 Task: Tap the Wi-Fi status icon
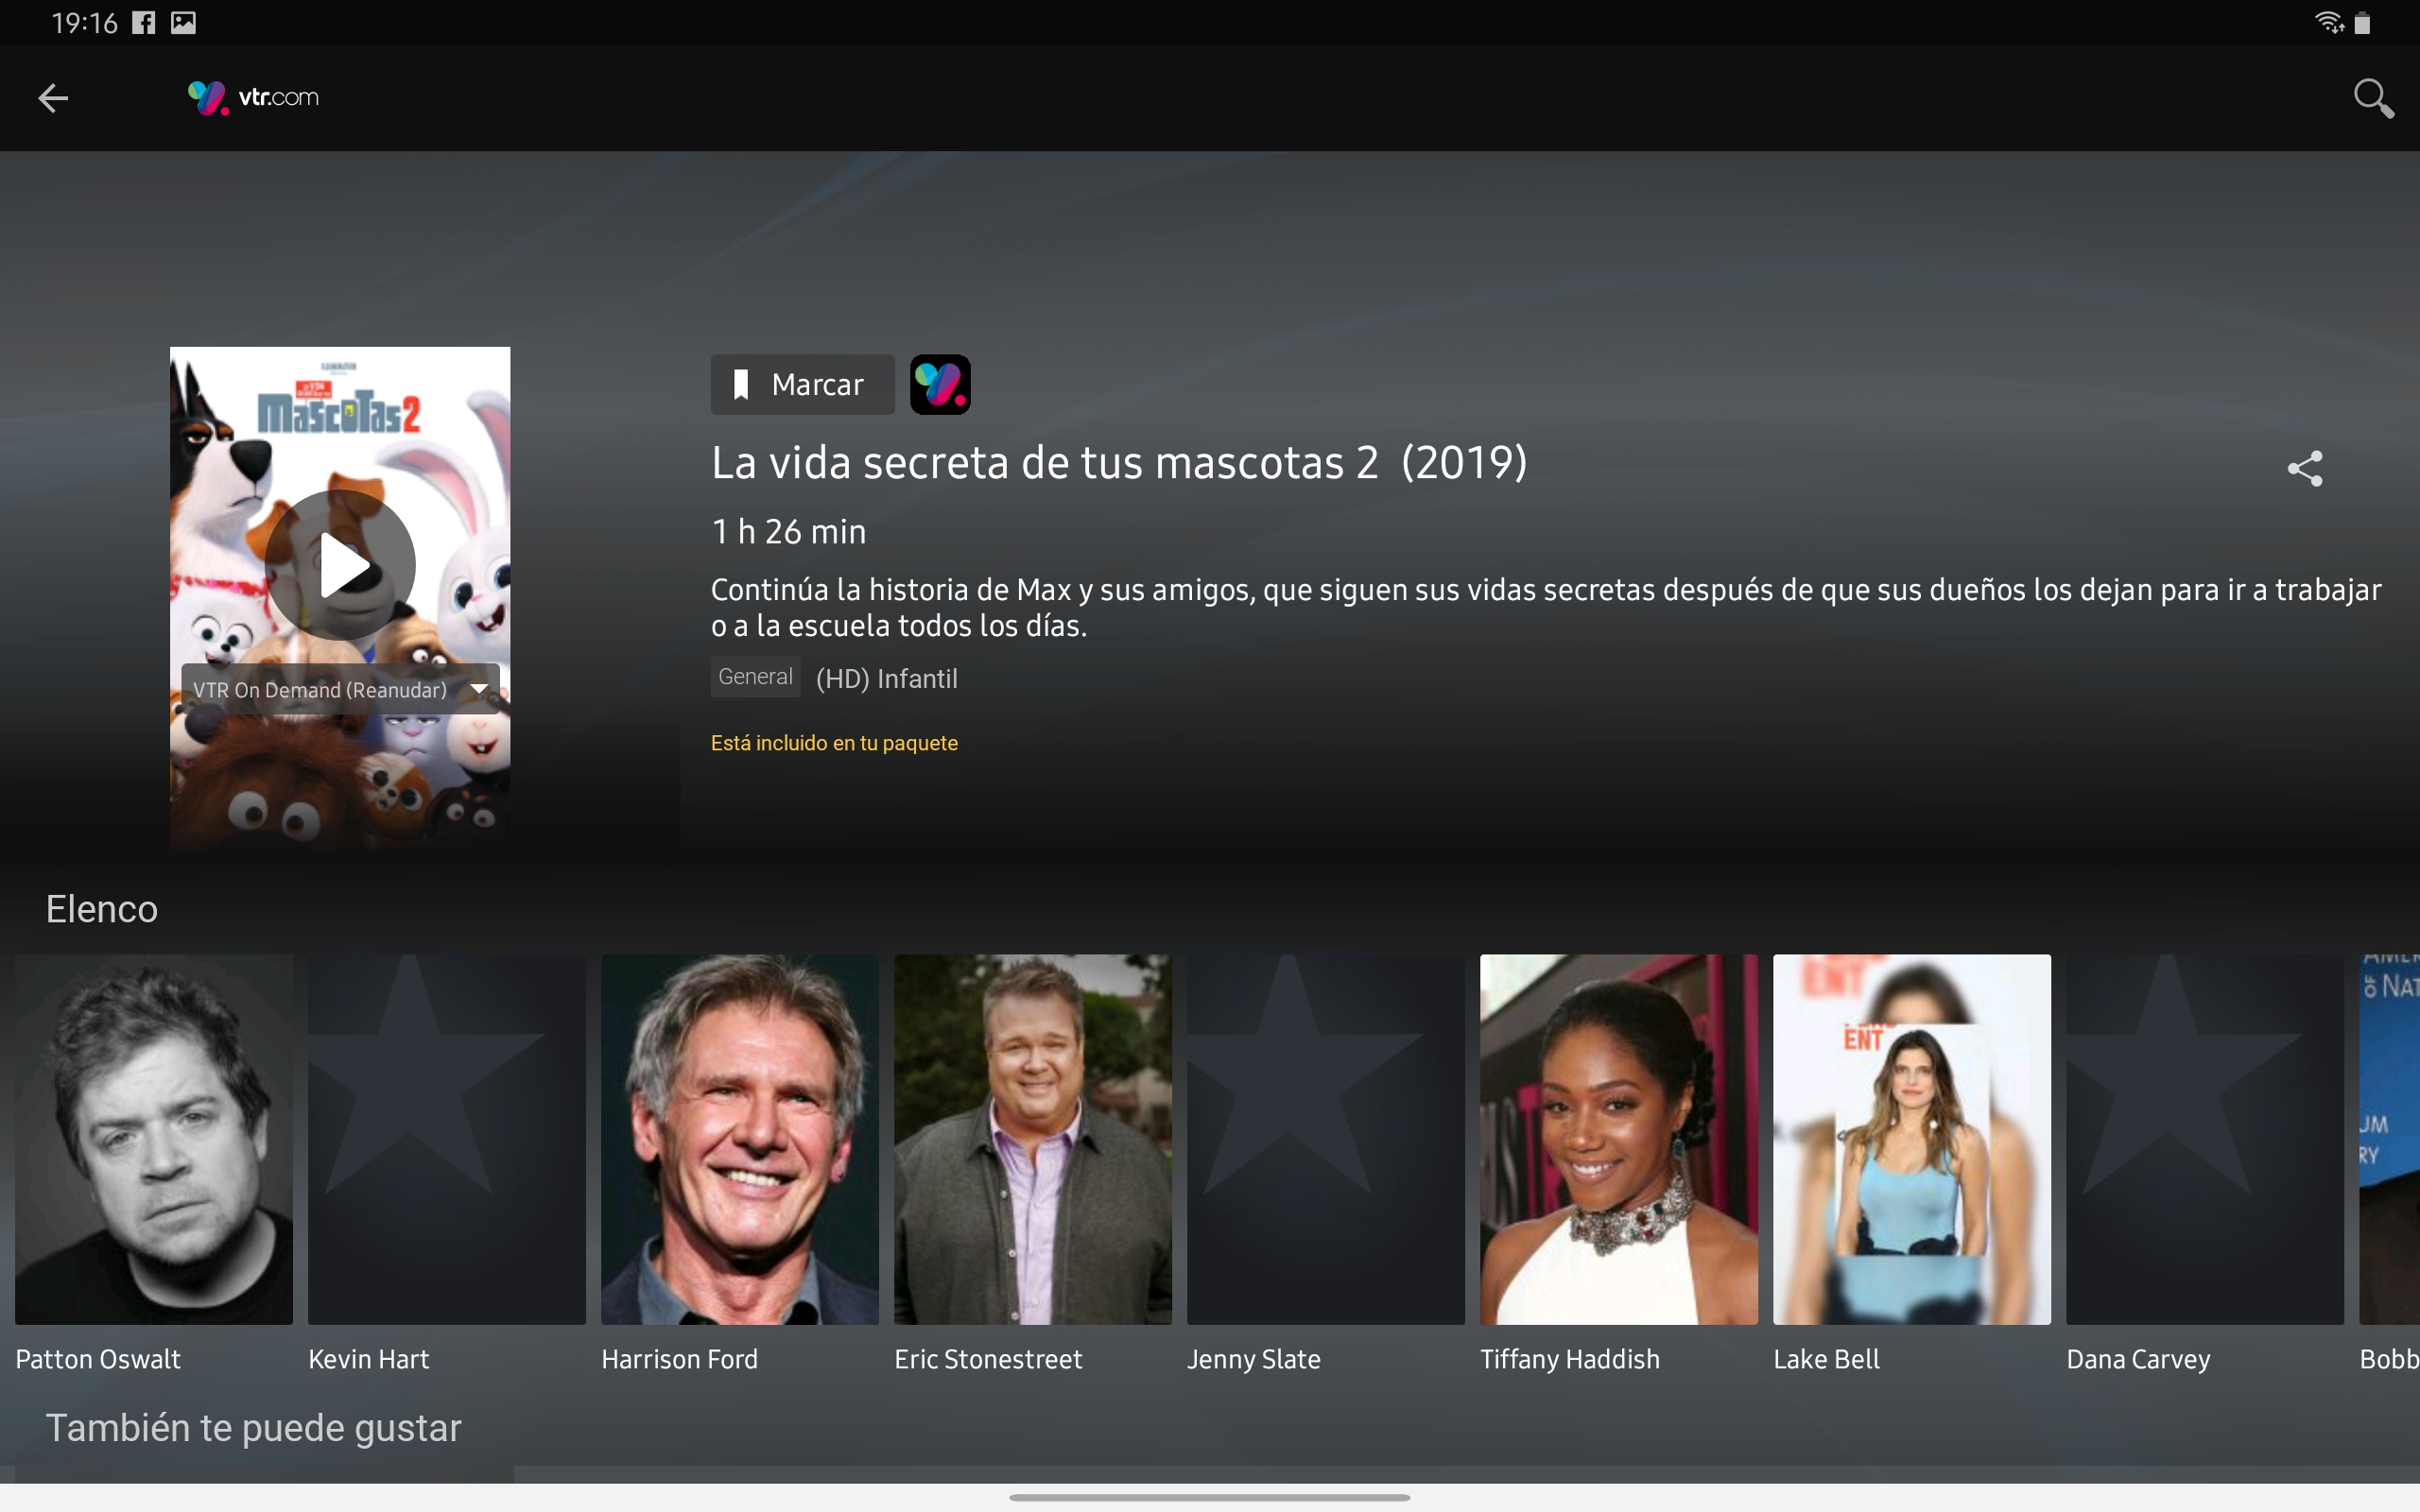pos(2328,22)
